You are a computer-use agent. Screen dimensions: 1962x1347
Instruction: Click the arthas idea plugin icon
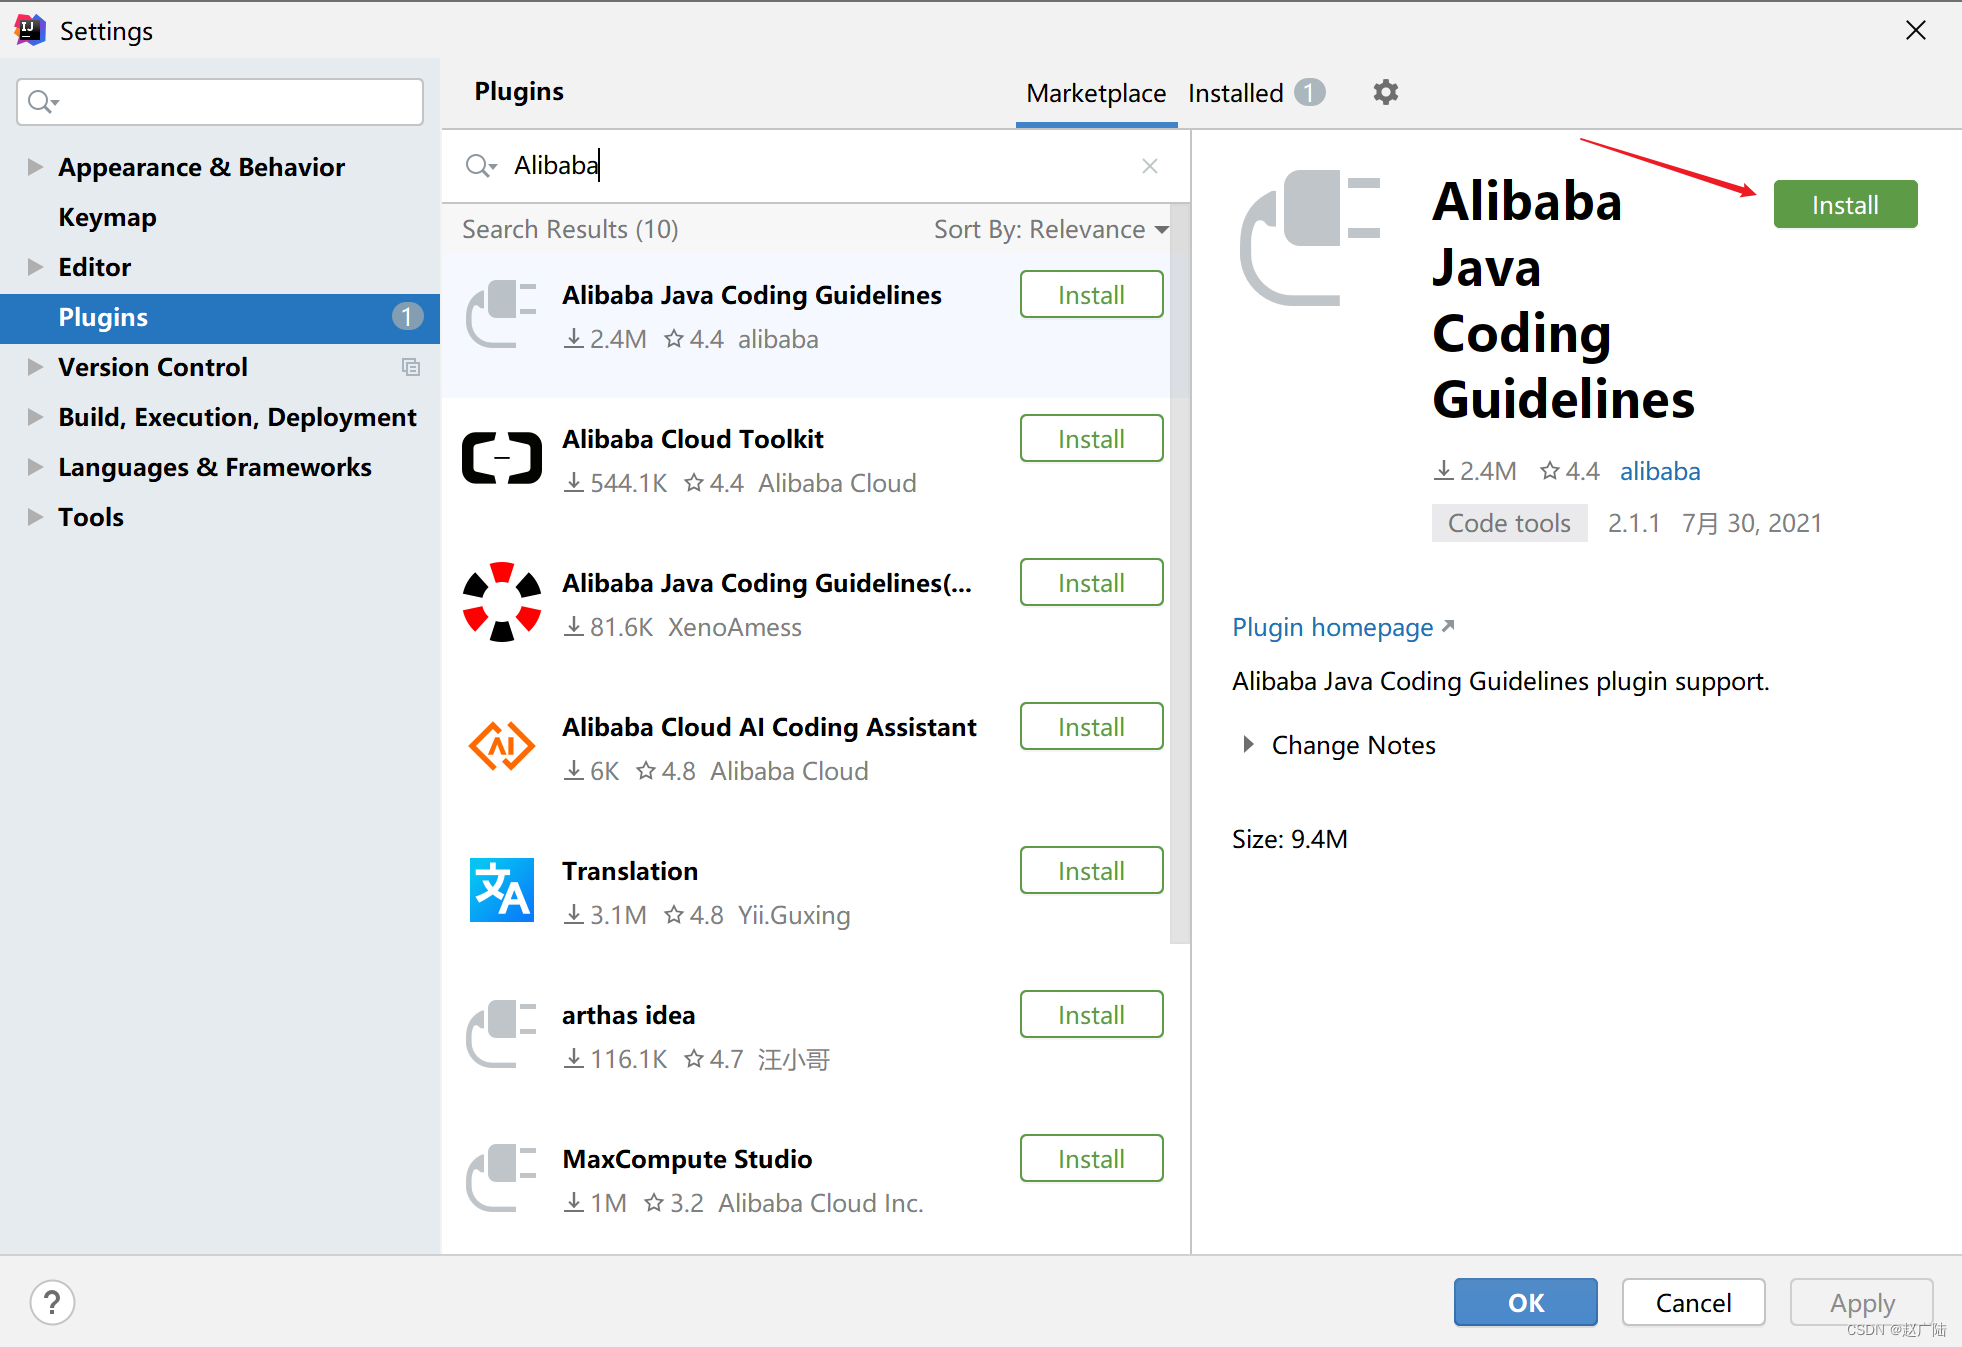pyautogui.click(x=502, y=1034)
